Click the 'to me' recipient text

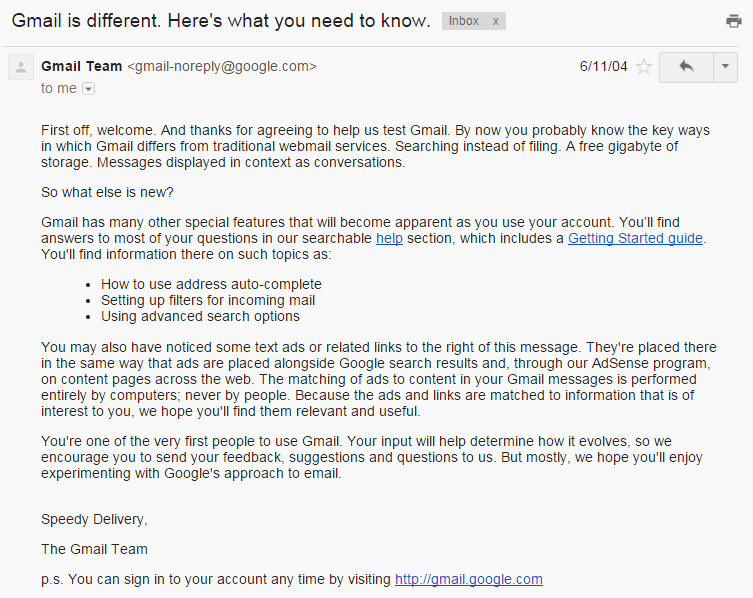59,88
